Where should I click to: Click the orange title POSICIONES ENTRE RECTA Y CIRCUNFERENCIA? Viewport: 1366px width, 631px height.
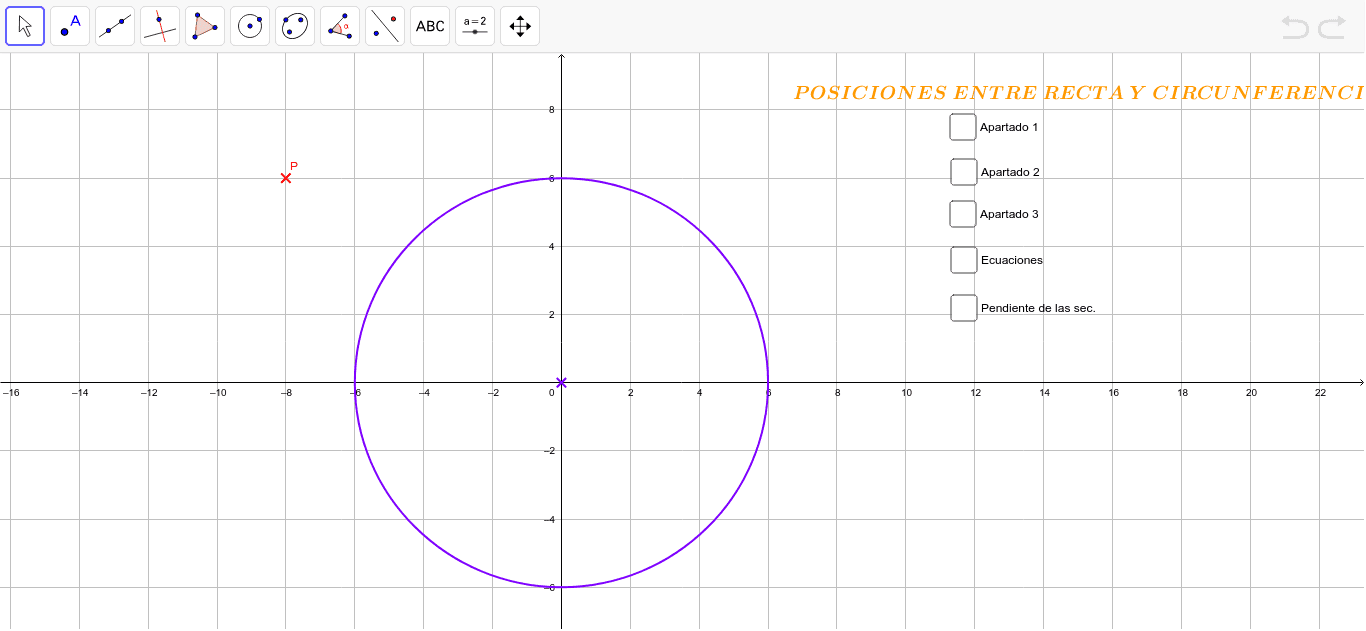tap(1080, 93)
